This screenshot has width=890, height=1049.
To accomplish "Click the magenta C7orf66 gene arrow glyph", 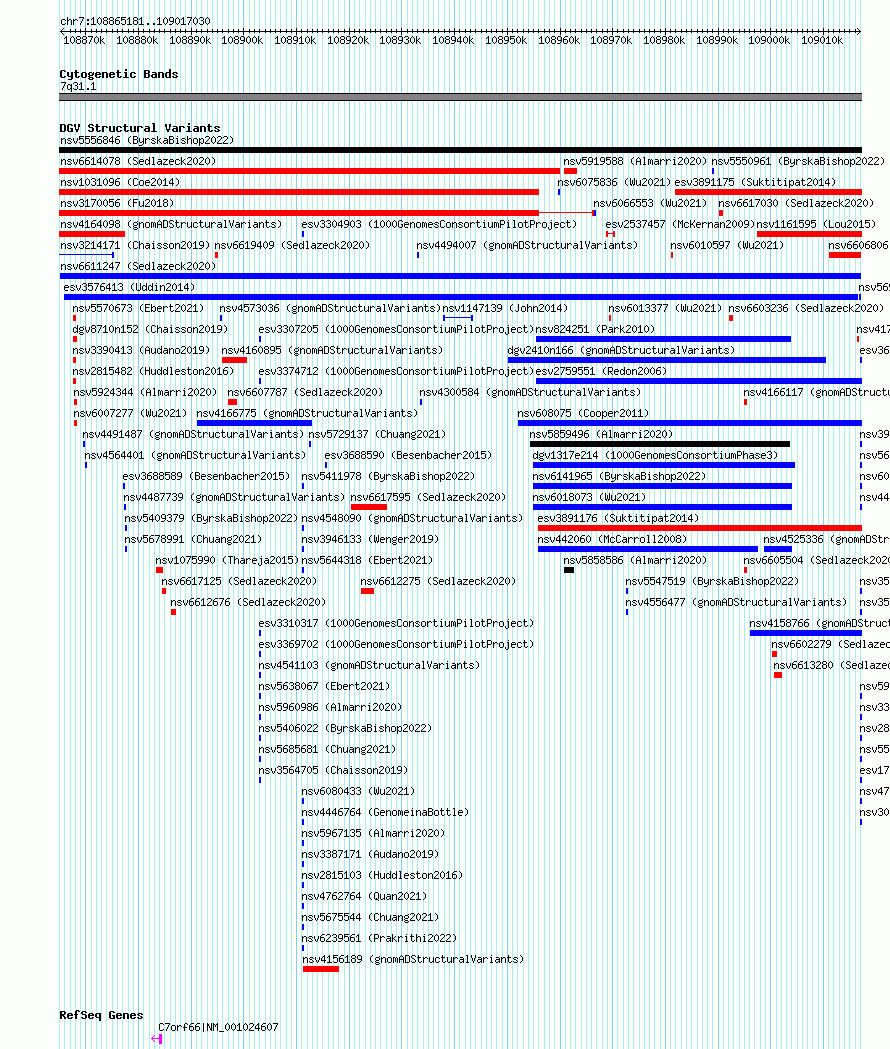I will pyautogui.click(x=157, y=1039).
